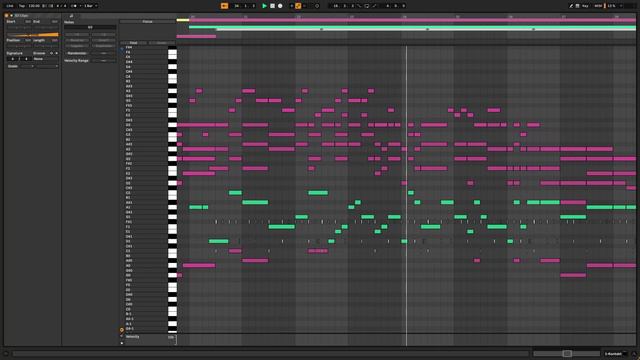Click the Set button beside Length
Image resolution: width=640 pixels, height=360 pixels.
55,40
